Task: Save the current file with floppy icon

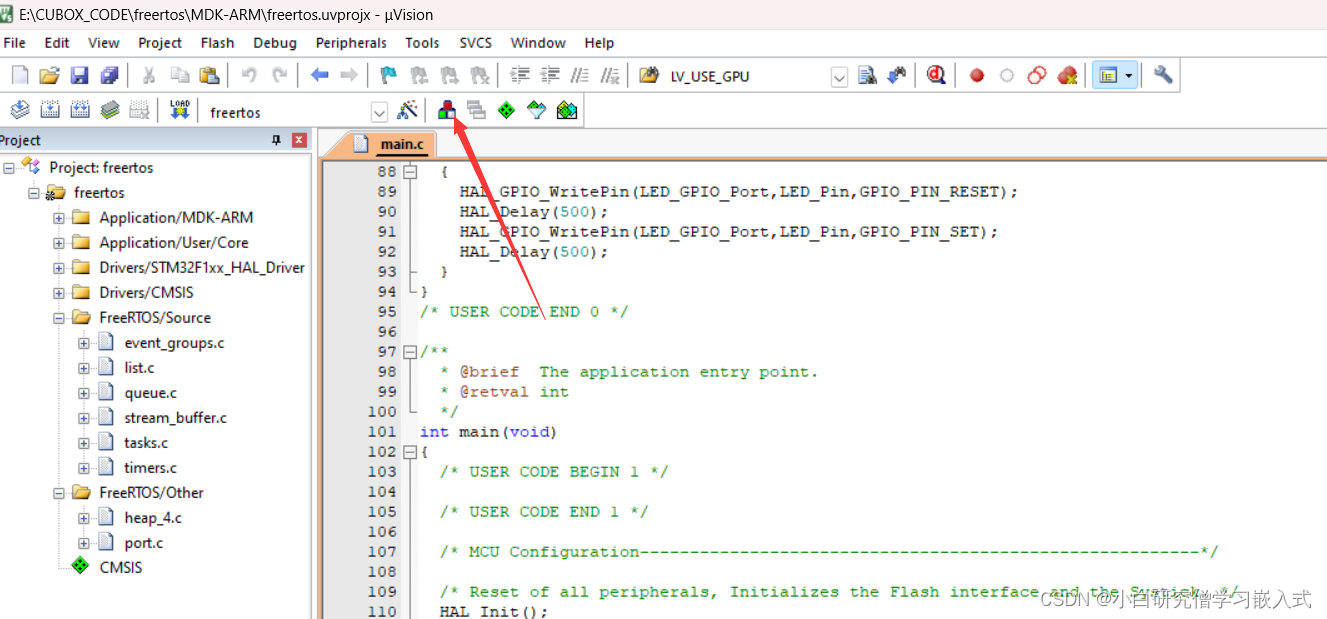Action: 79,75
